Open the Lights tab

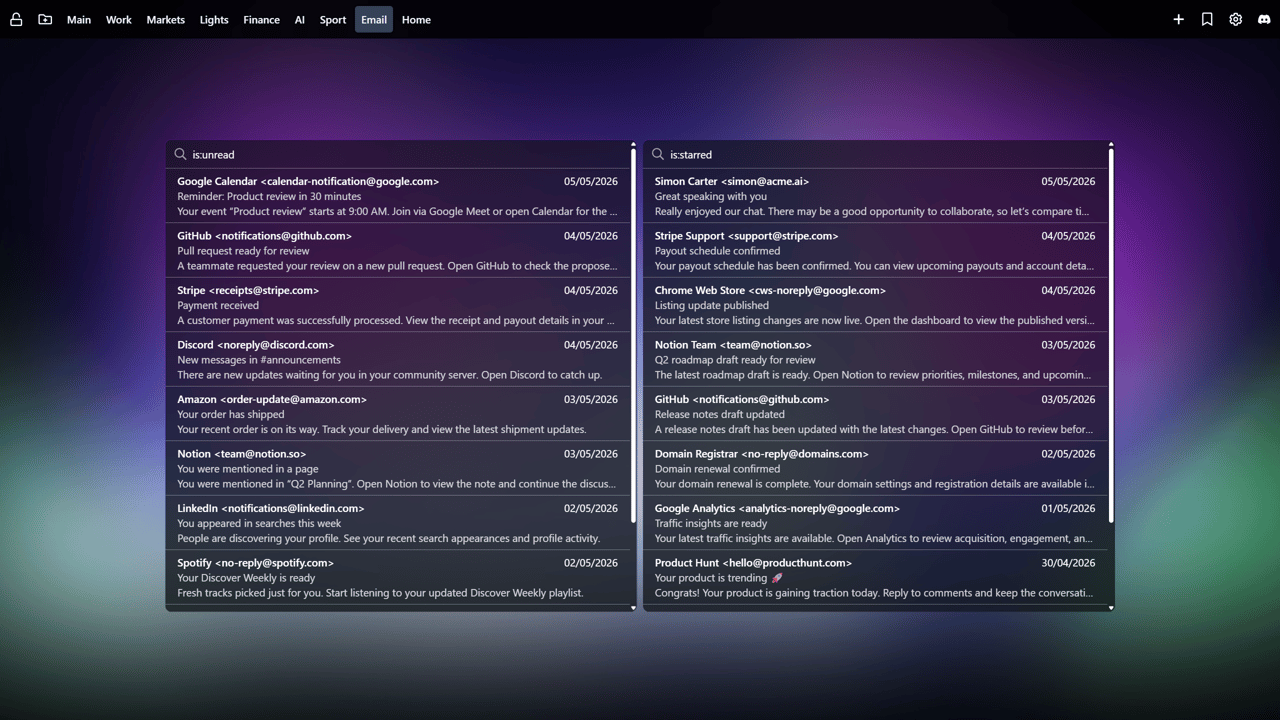tap(214, 19)
